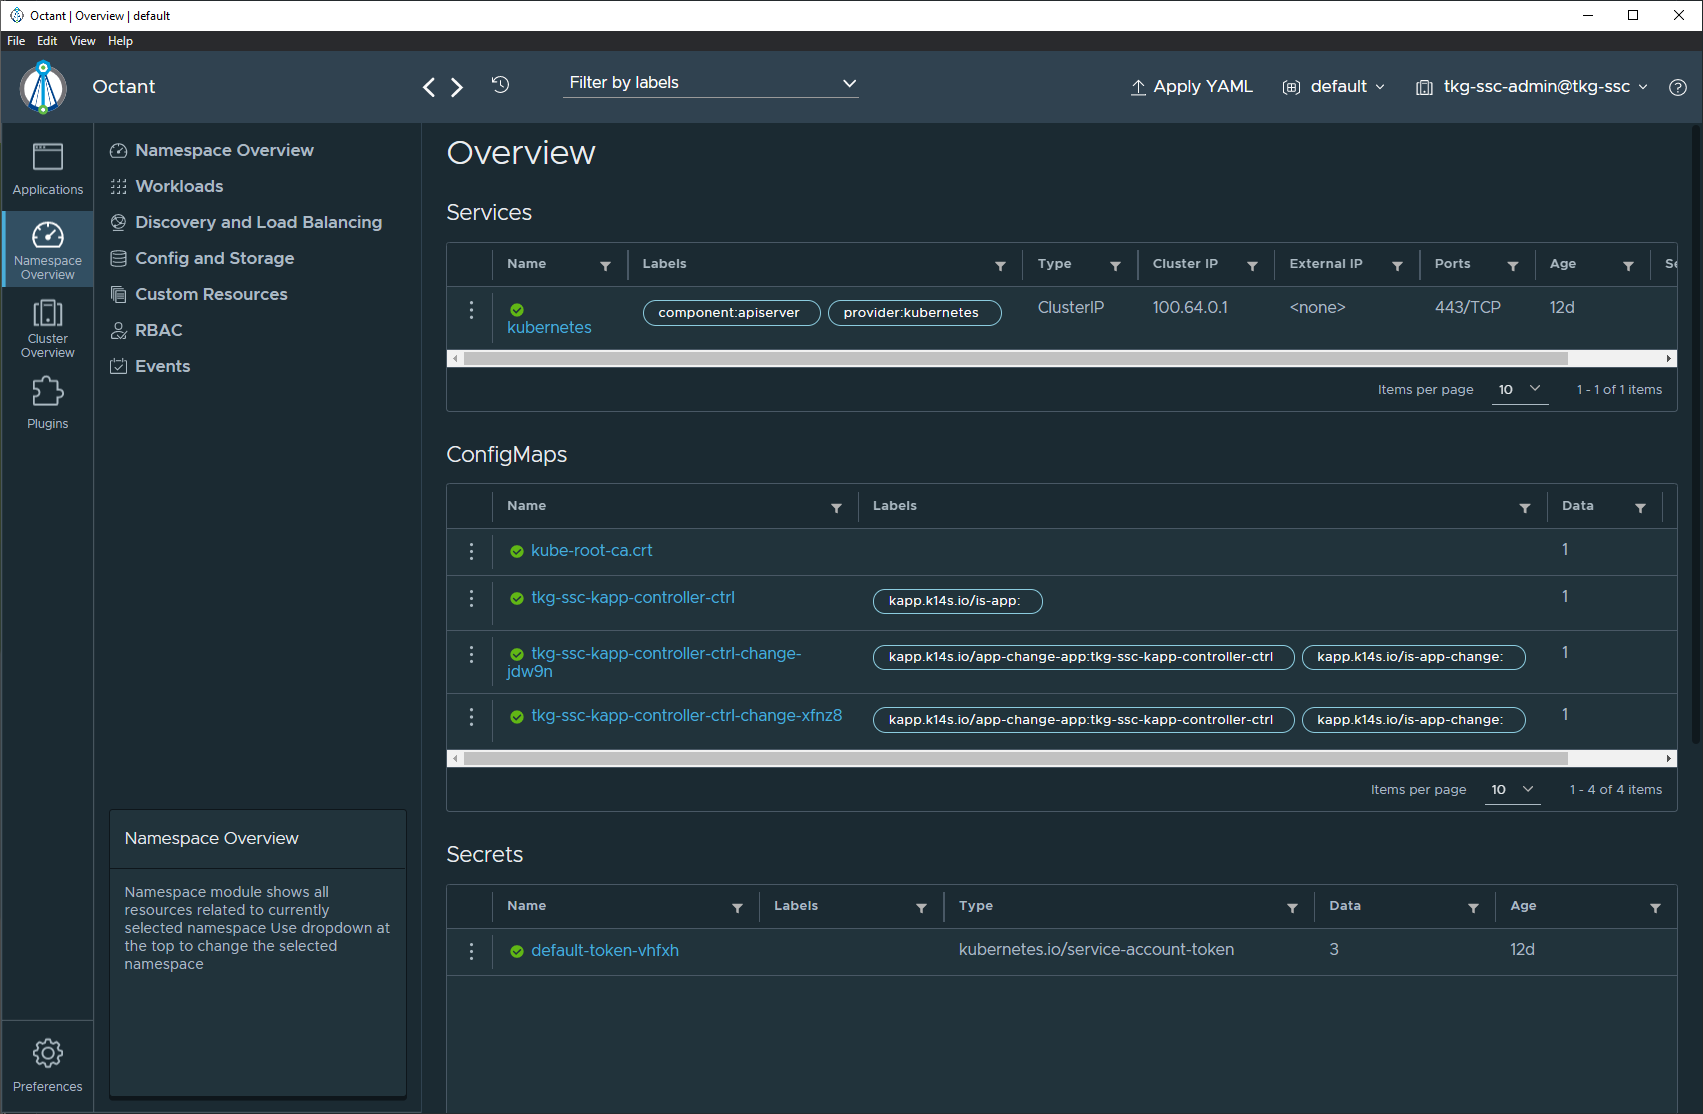This screenshot has width=1703, height=1114.
Task: Change Services items per page dropdown
Action: 1519,390
